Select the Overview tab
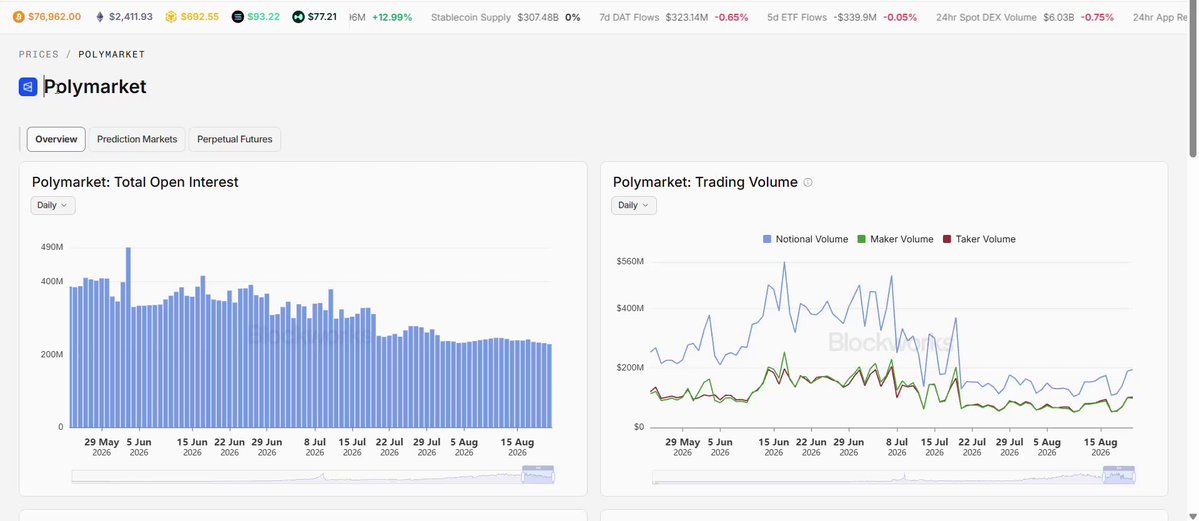The height and width of the screenshot is (521, 1199). 56,139
